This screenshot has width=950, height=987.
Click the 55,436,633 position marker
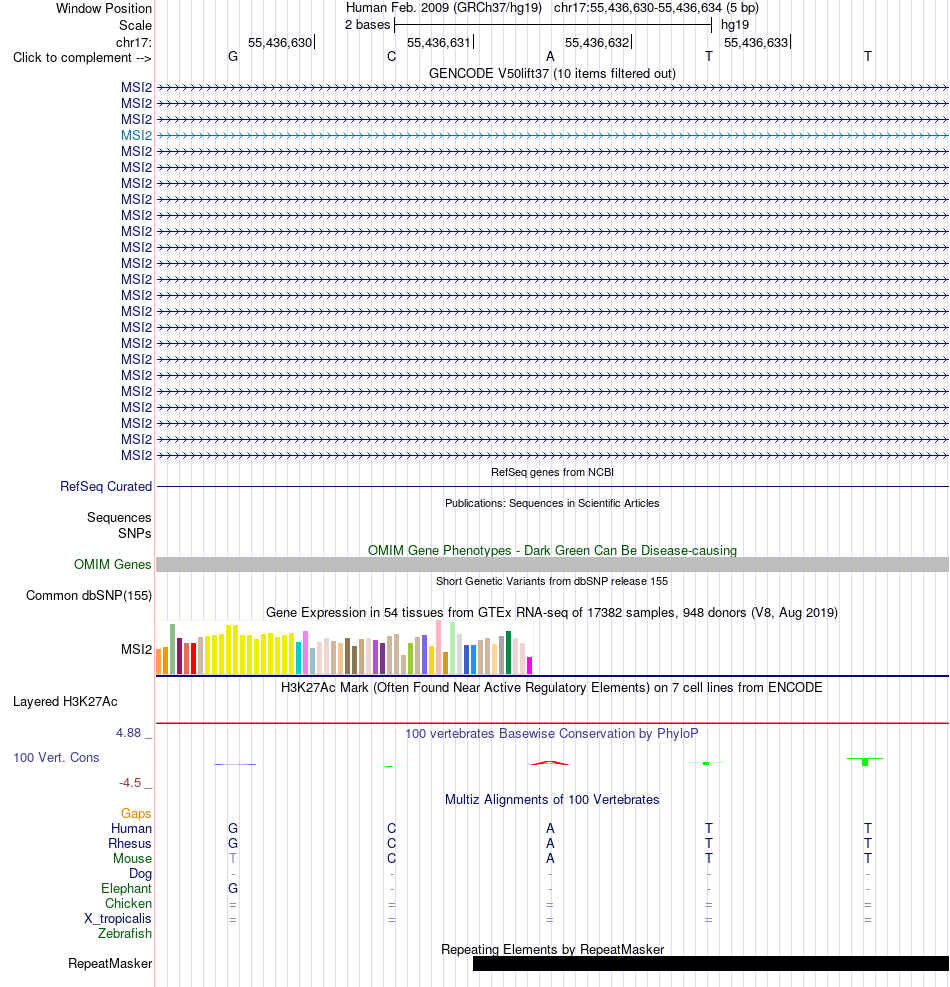(757, 42)
